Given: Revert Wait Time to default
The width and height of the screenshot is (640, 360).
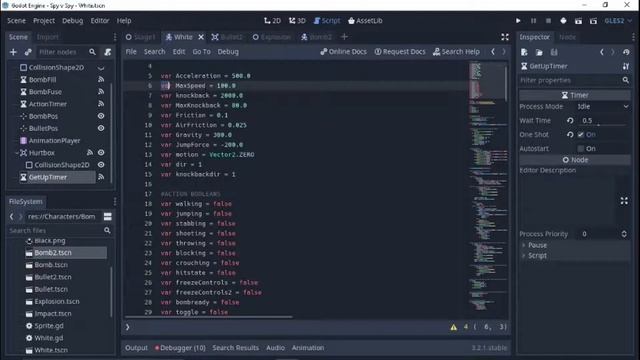Looking at the screenshot, I should tap(570, 121).
